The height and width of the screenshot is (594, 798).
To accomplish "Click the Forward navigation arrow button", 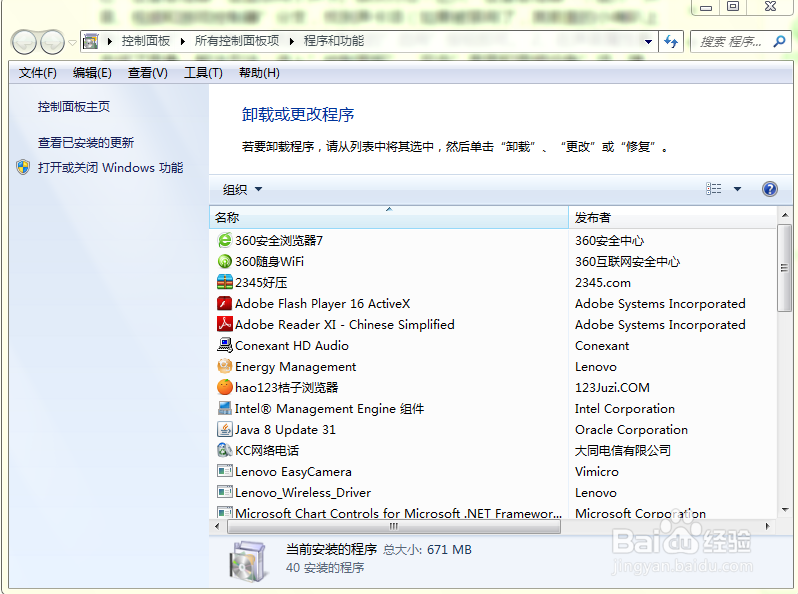I will [x=52, y=42].
